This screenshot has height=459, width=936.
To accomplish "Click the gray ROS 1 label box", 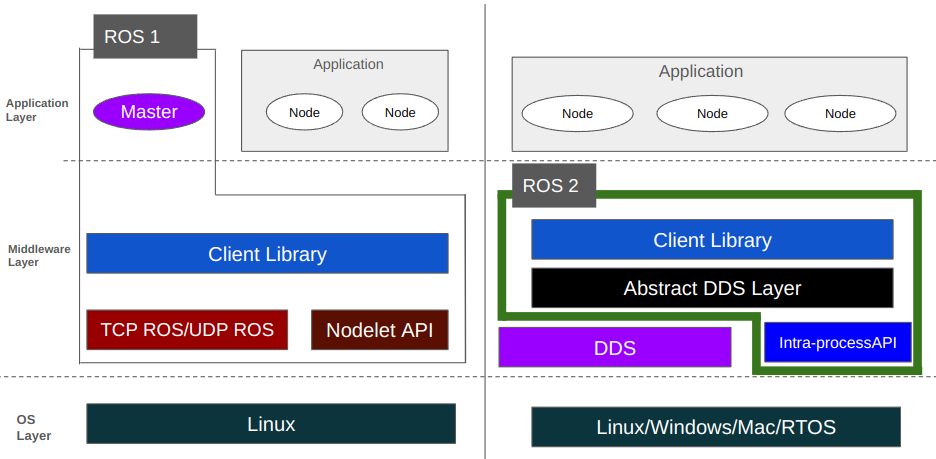I will click(x=145, y=36).
